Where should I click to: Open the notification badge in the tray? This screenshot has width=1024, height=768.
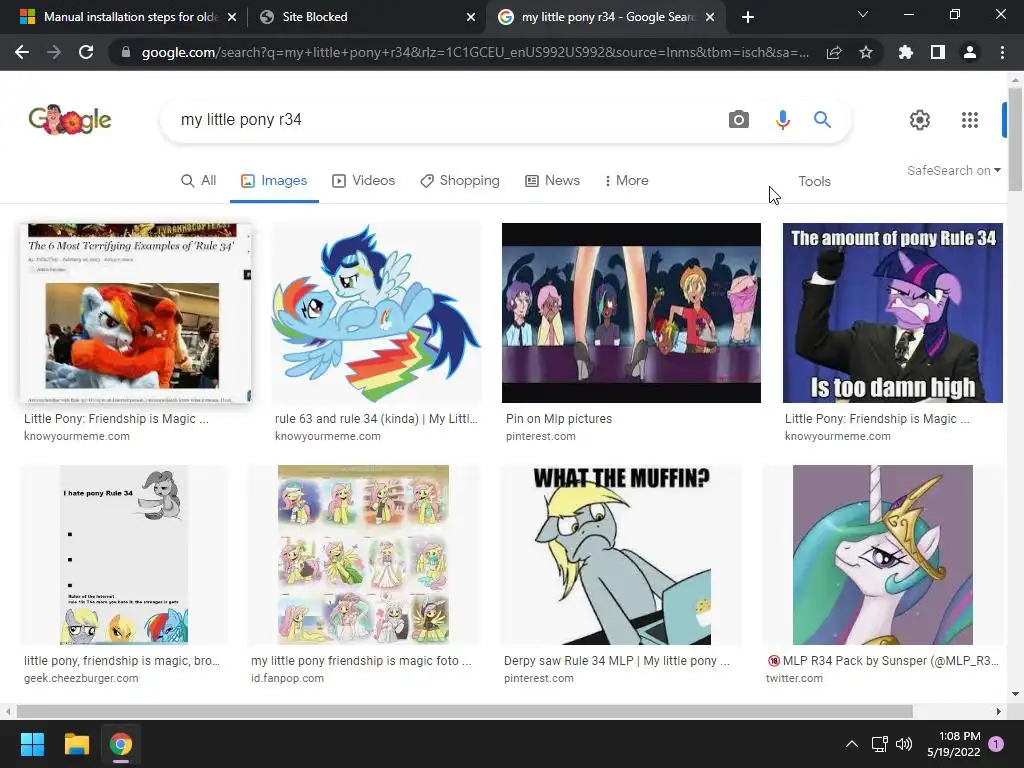tap(996, 743)
